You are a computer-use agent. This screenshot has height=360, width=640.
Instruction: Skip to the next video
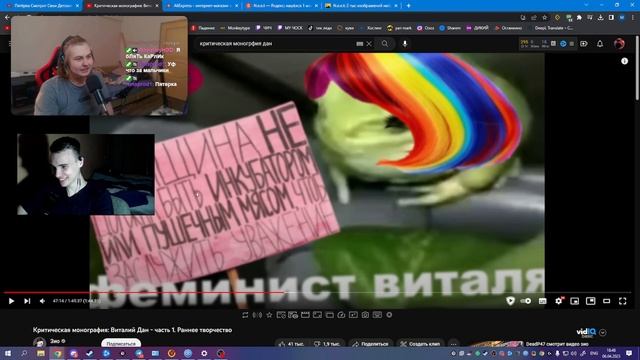point(27,301)
